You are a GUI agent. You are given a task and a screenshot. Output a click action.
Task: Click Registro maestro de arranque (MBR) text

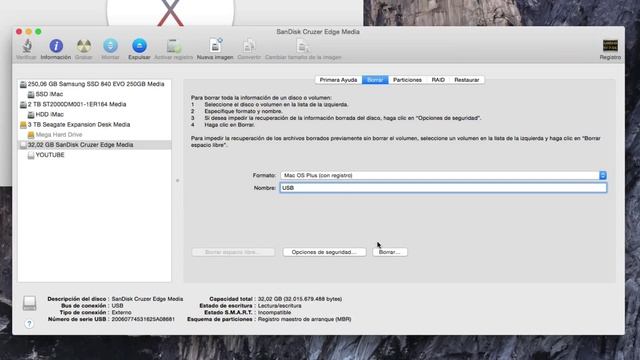[304, 319]
